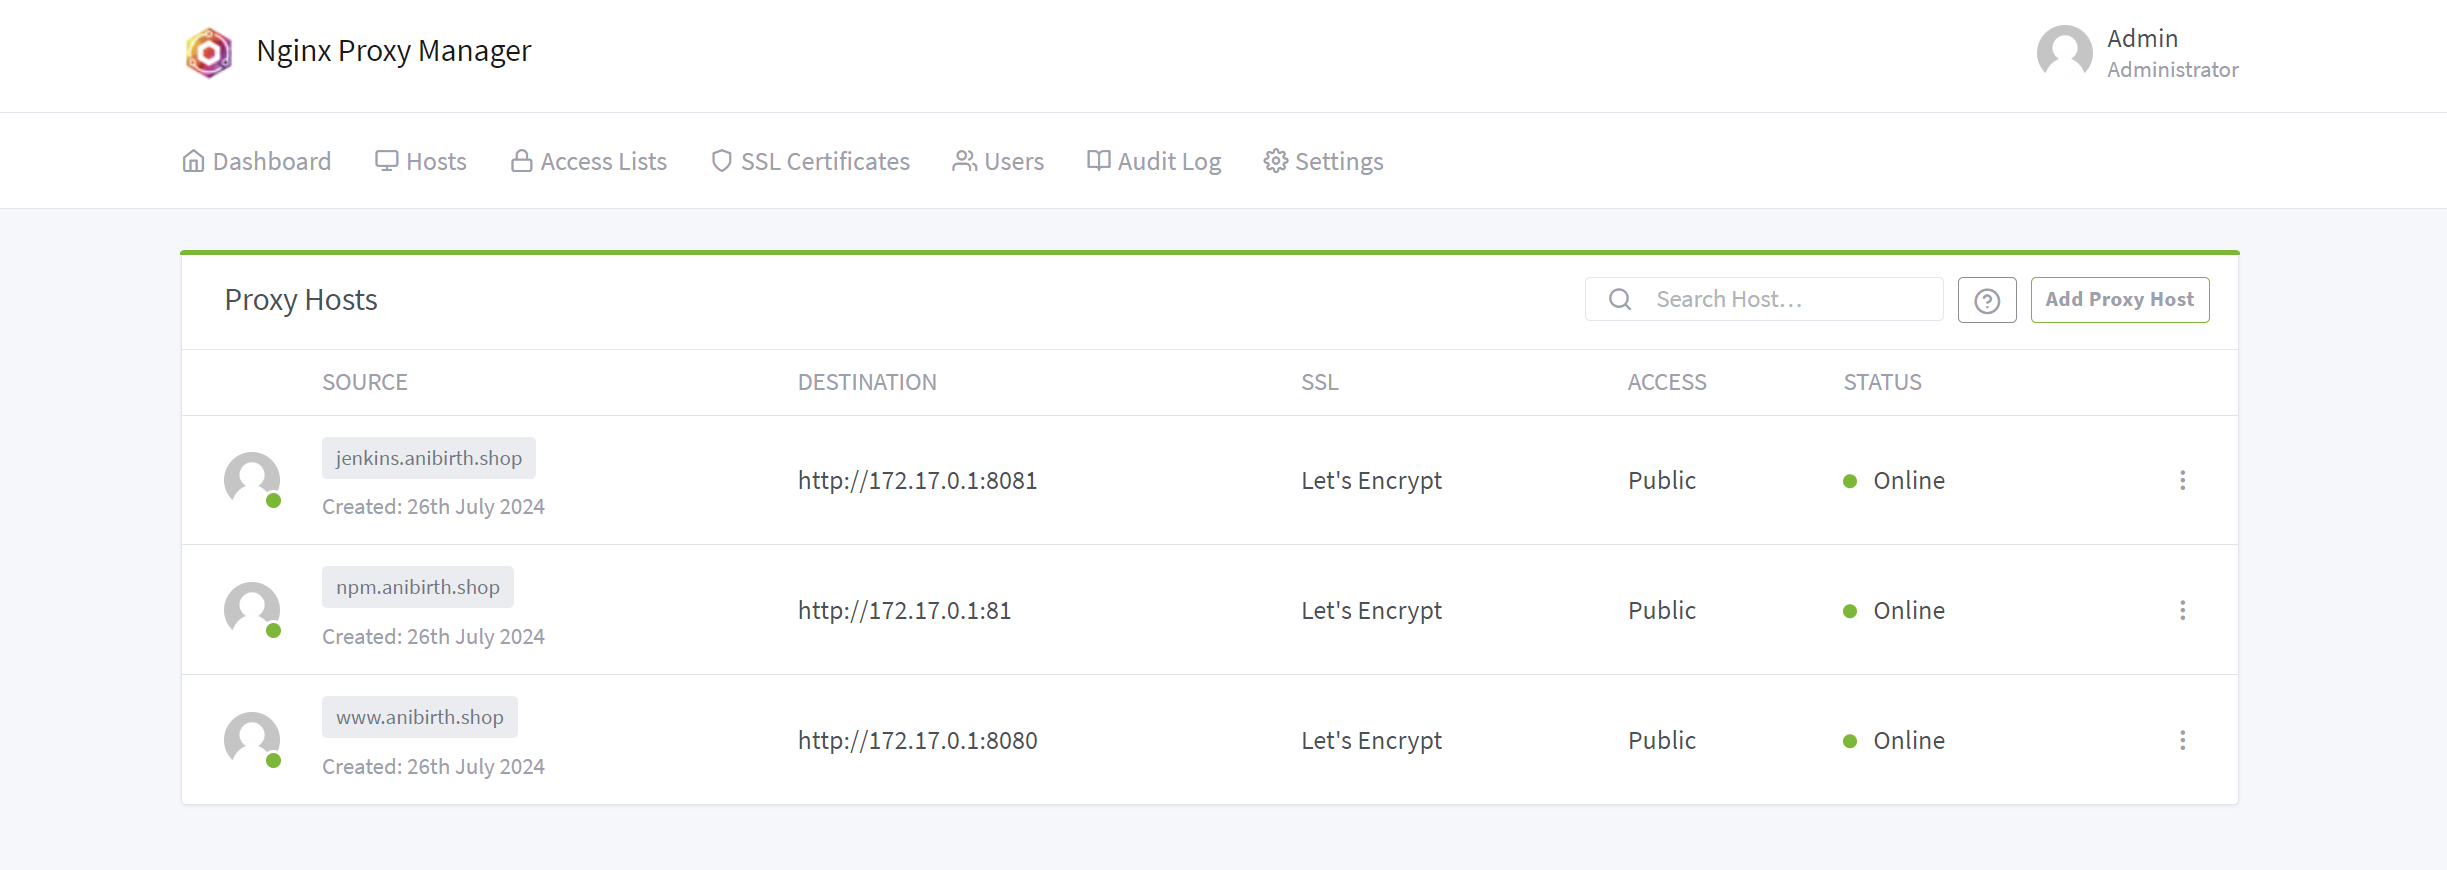The width and height of the screenshot is (2447, 870).
Task: Click created date under www.anibirth.shop
Action: [433, 767]
